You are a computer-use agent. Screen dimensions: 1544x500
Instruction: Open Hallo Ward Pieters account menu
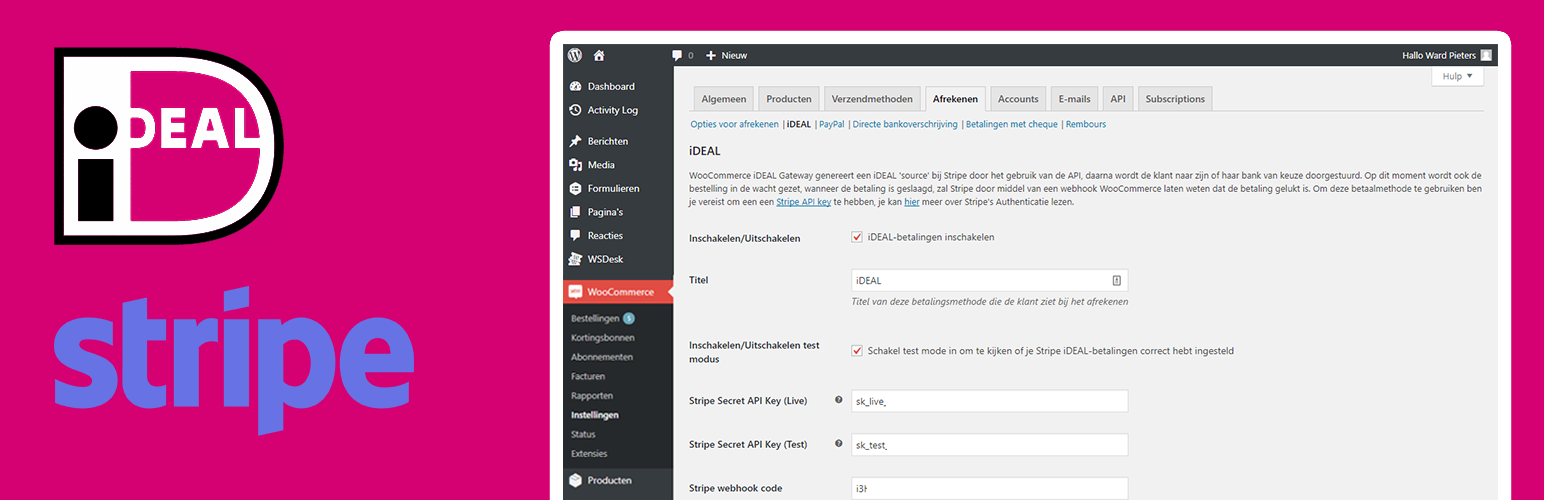(x=1447, y=55)
